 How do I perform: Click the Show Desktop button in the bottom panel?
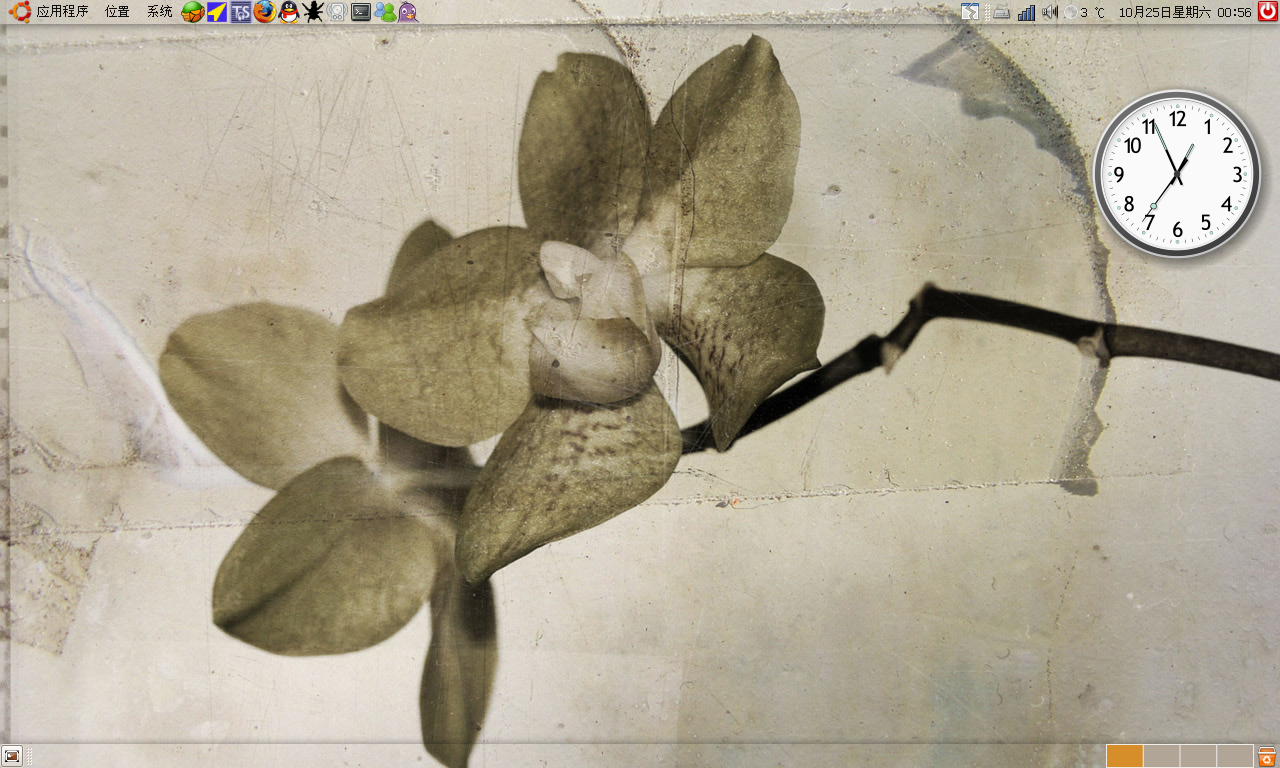[x=12, y=756]
